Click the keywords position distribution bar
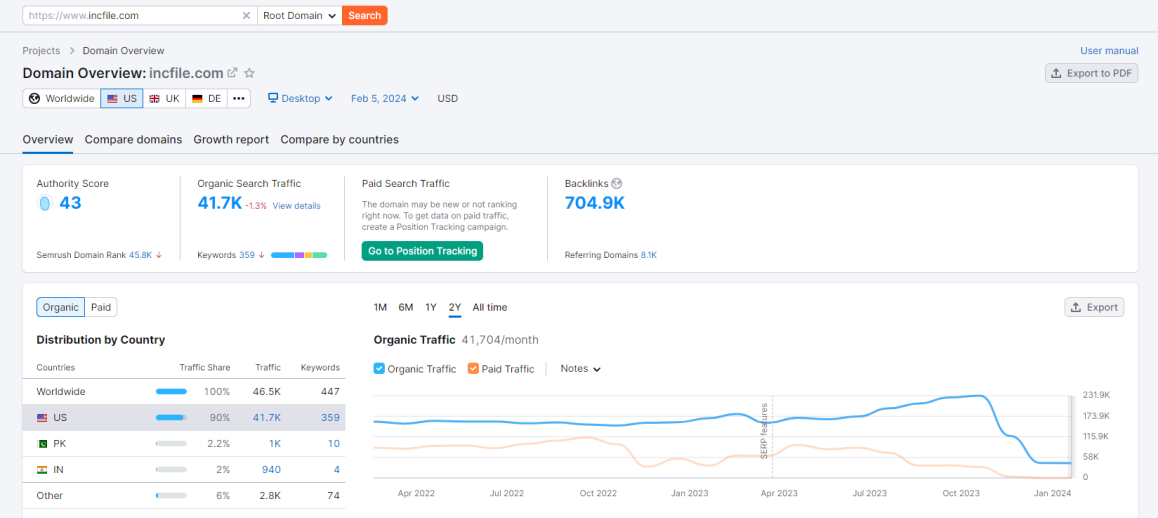 tap(299, 255)
